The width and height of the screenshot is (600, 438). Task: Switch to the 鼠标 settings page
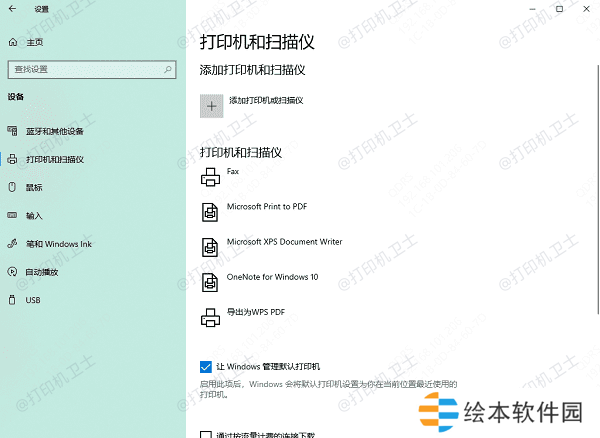34,187
